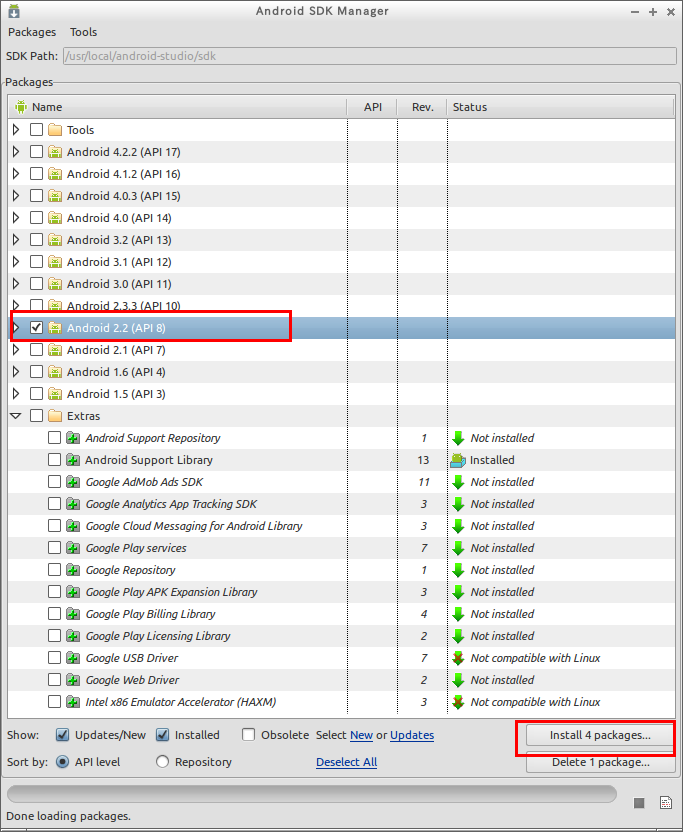The width and height of the screenshot is (683, 832).
Task: Expand the Android 2.2 (API 8) node
Action: tap(16, 328)
